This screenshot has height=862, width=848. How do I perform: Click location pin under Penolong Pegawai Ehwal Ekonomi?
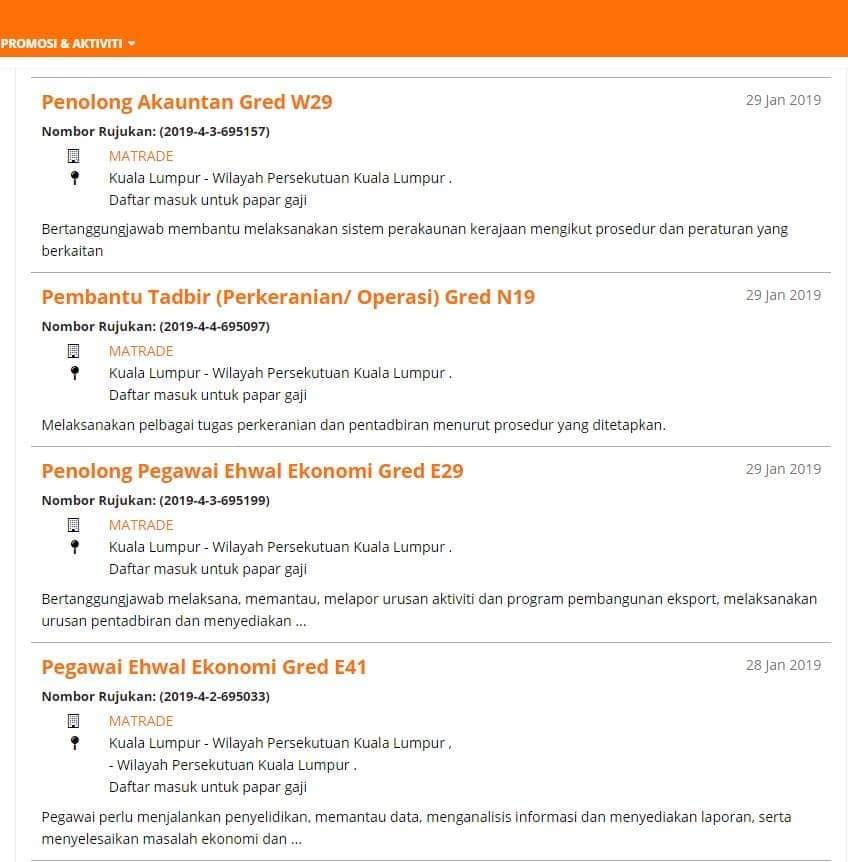pyautogui.click(x=75, y=546)
